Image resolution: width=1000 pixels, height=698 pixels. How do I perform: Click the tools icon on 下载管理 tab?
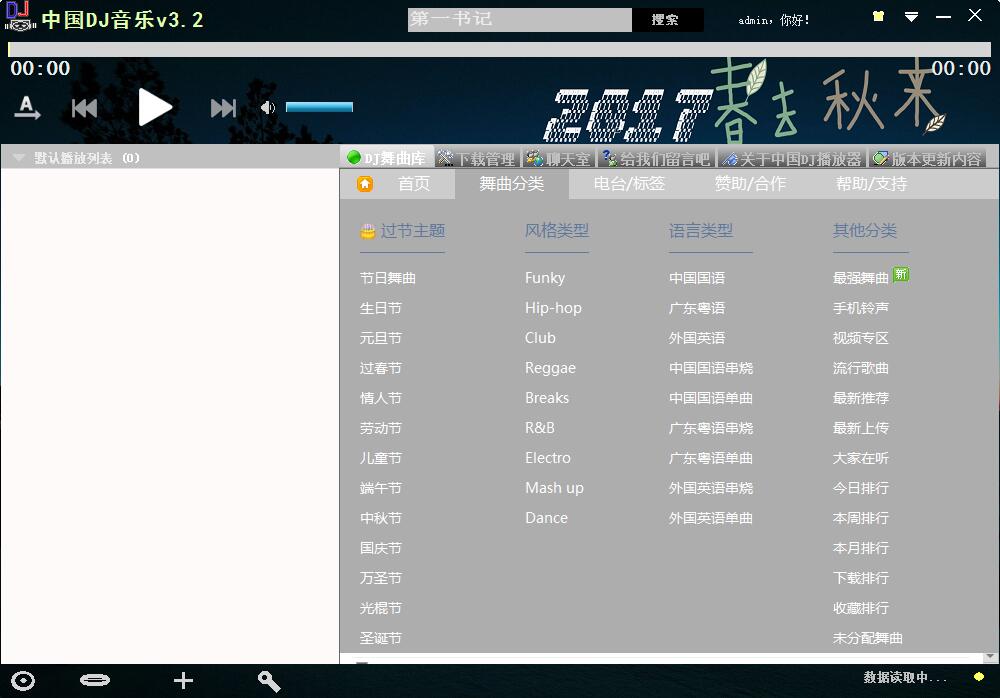coord(445,158)
